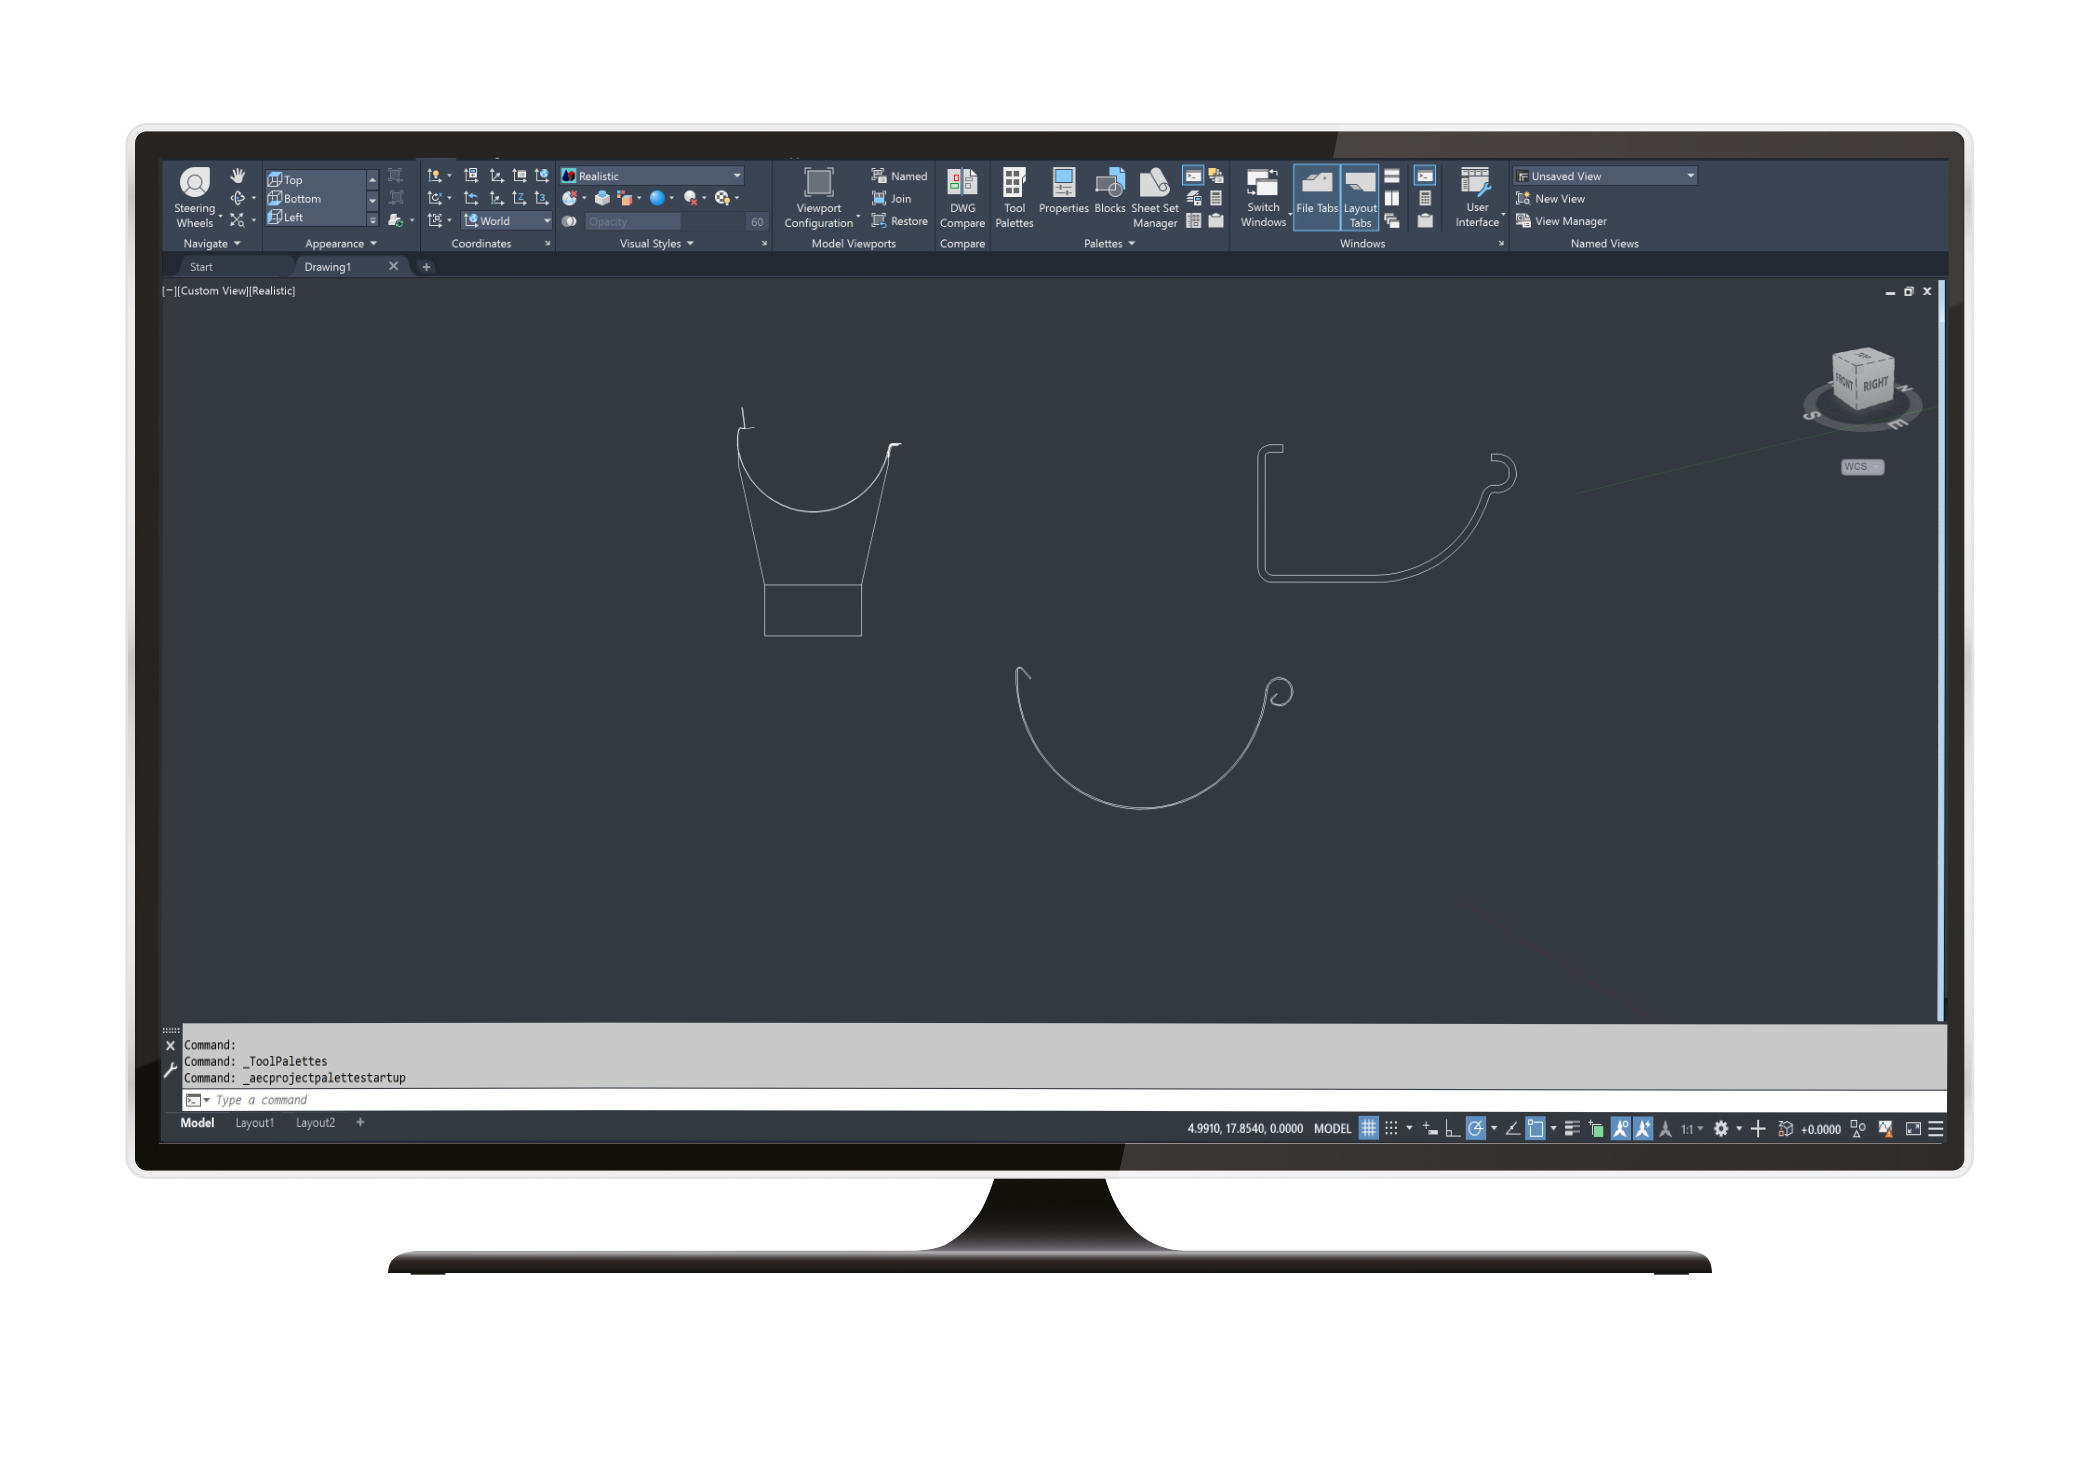Screen dimensions: 2083x1458
Task: Switch to the Start tab
Action: [201, 267]
